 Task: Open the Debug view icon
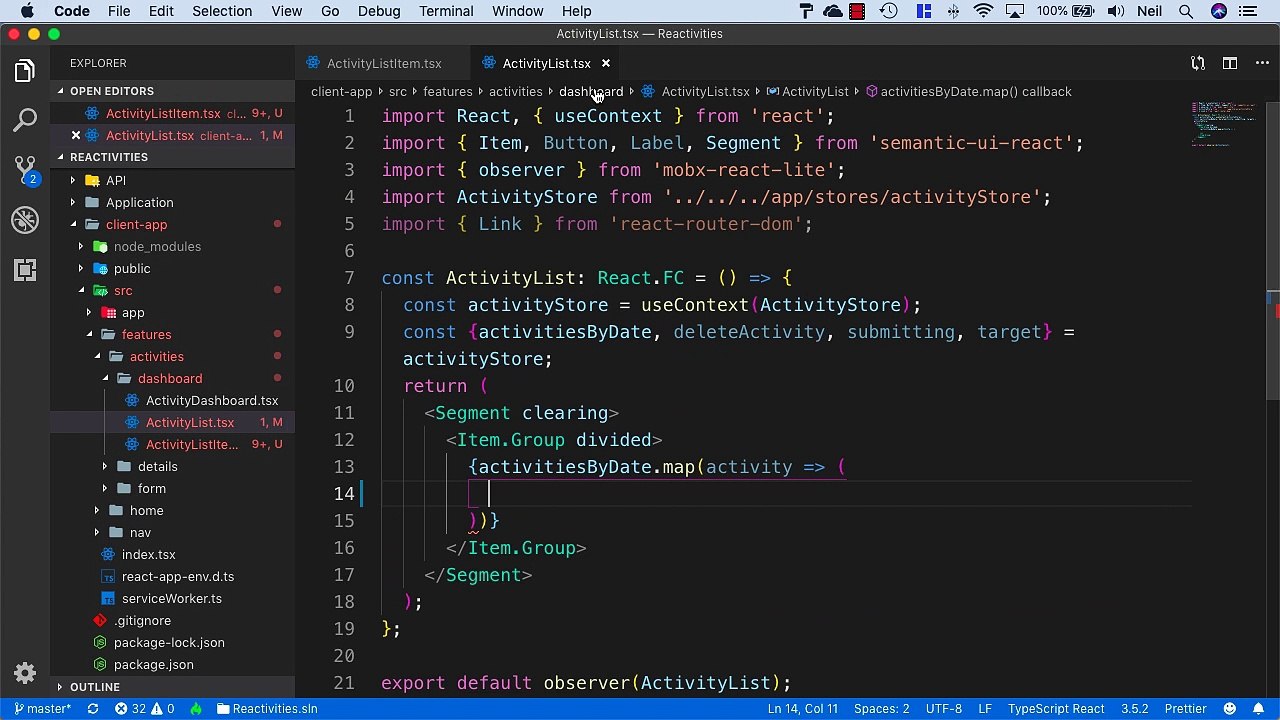coord(25,219)
